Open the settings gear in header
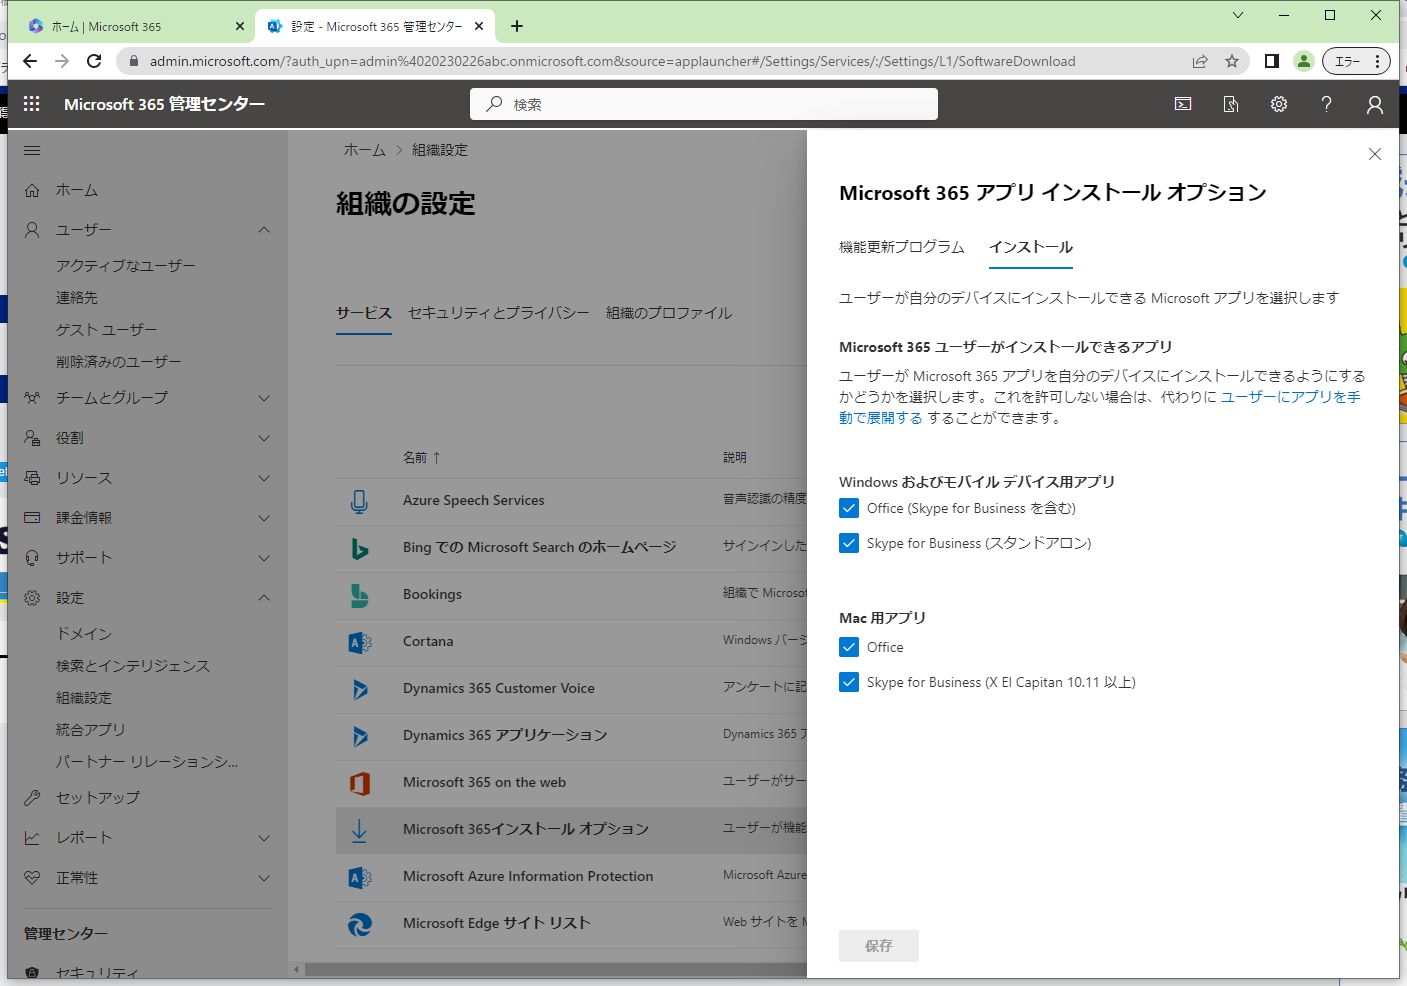The image size is (1407, 986). pos(1279,104)
